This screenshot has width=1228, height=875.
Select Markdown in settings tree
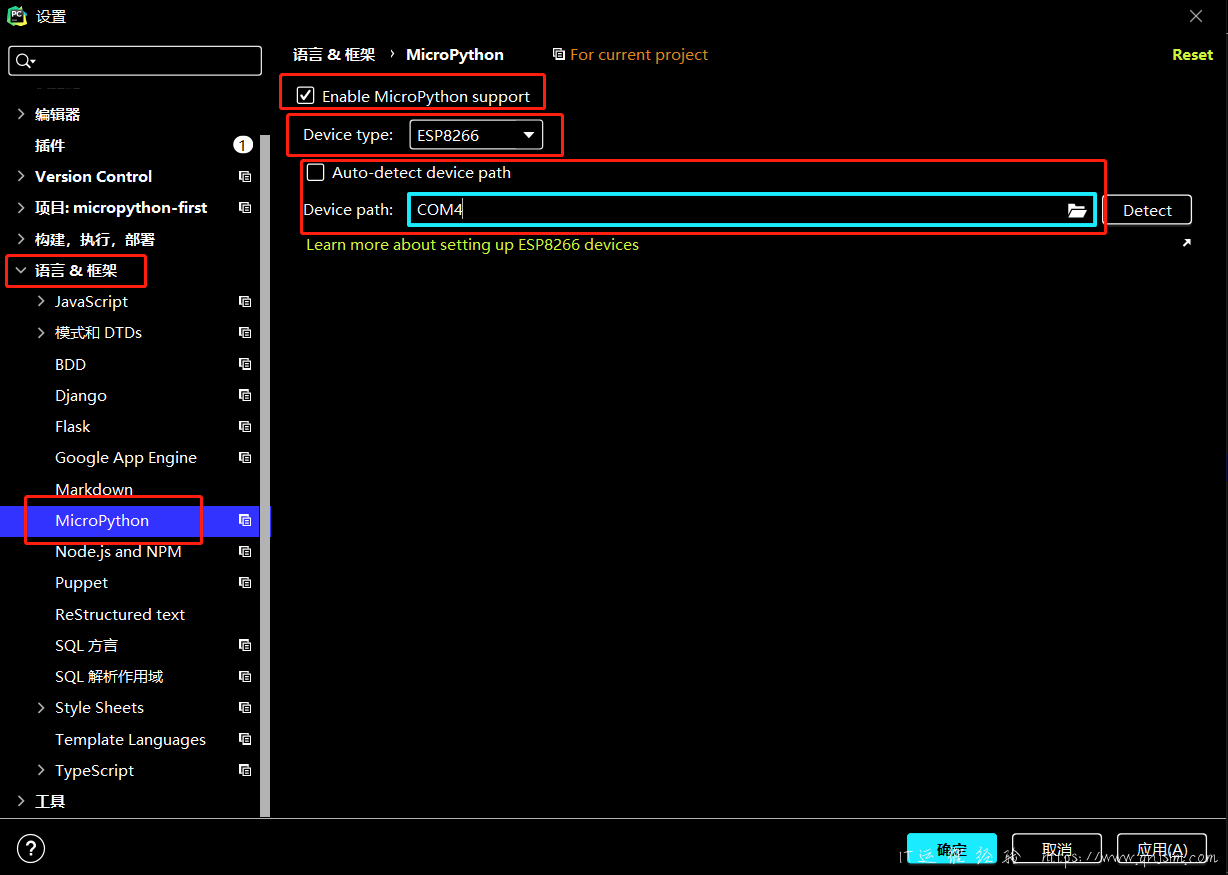tap(94, 489)
